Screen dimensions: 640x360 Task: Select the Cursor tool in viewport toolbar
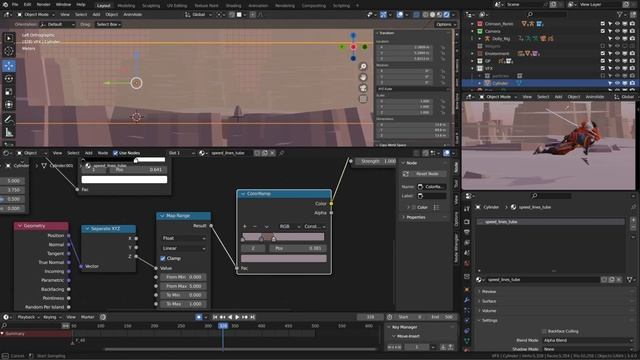click(9, 51)
